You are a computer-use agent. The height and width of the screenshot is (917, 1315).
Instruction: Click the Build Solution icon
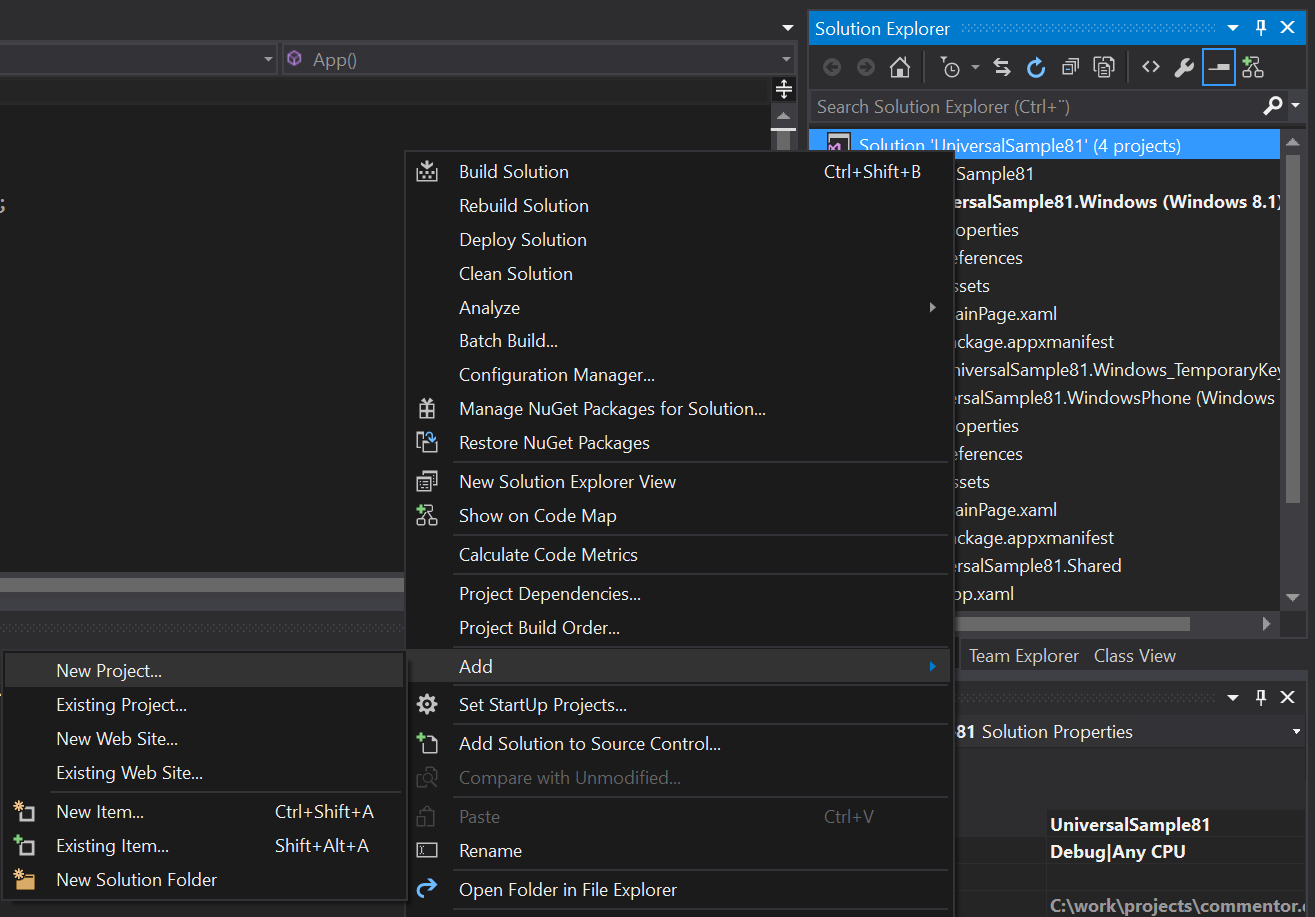pos(427,171)
